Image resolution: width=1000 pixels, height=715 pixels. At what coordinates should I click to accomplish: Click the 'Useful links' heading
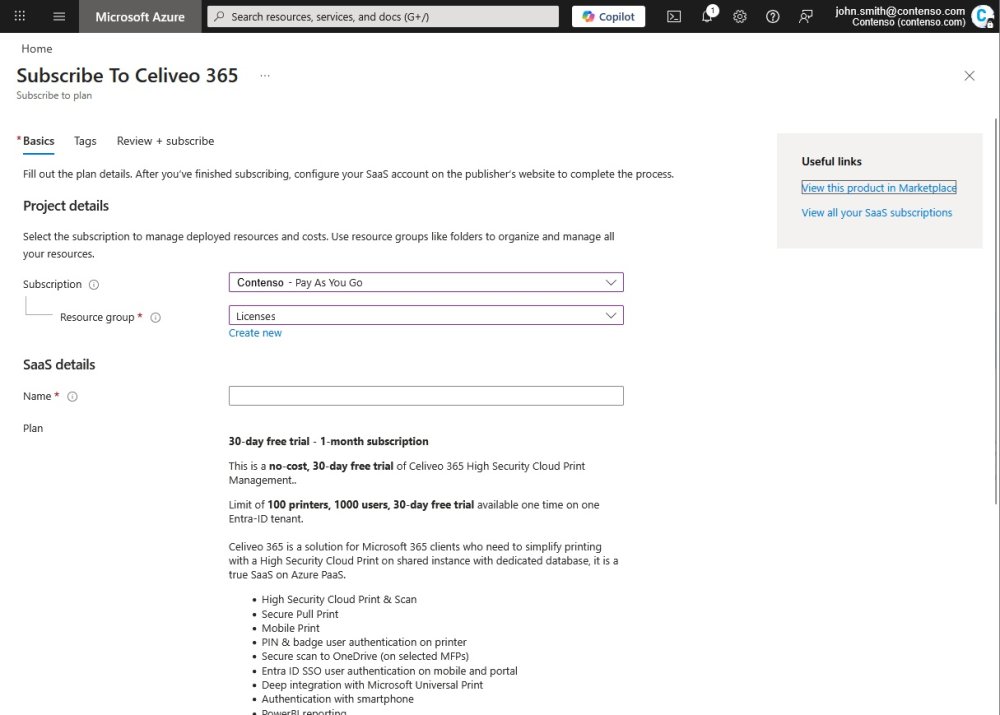(832, 161)
